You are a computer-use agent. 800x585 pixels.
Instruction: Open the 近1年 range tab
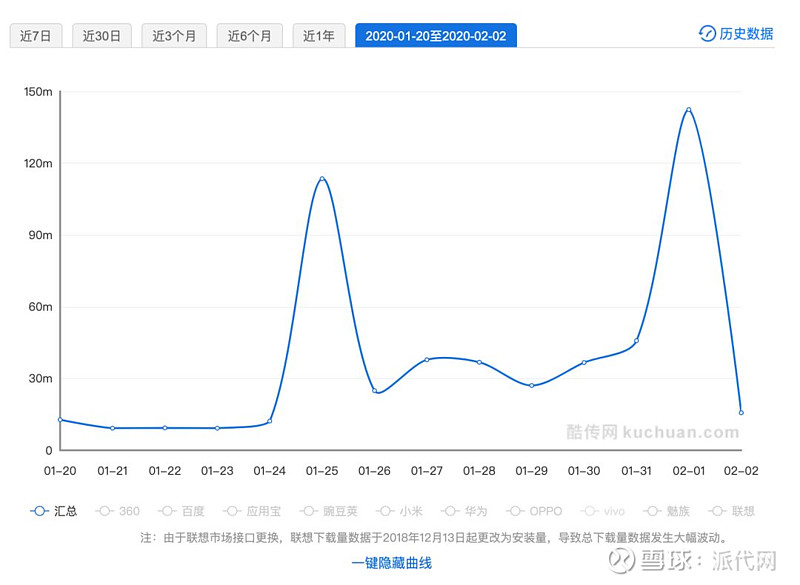[319, 36]
